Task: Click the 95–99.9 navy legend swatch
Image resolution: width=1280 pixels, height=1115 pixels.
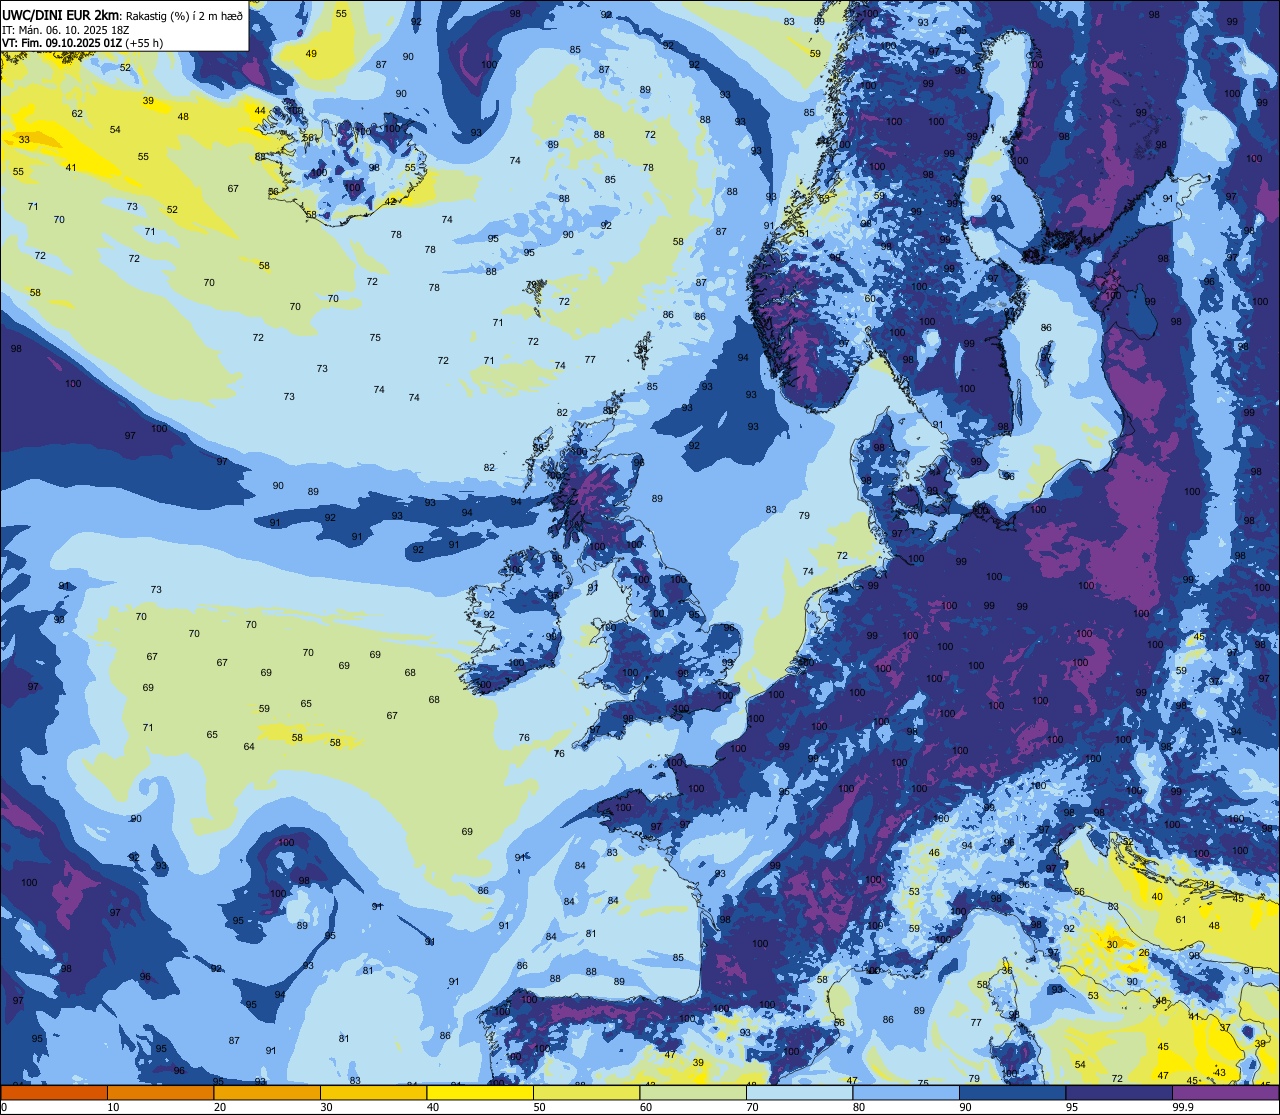Action: pos(1119,1092)
